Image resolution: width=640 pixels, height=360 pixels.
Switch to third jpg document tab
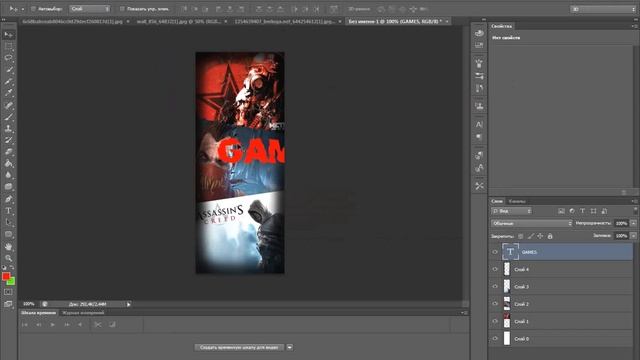tap(285, 21)
